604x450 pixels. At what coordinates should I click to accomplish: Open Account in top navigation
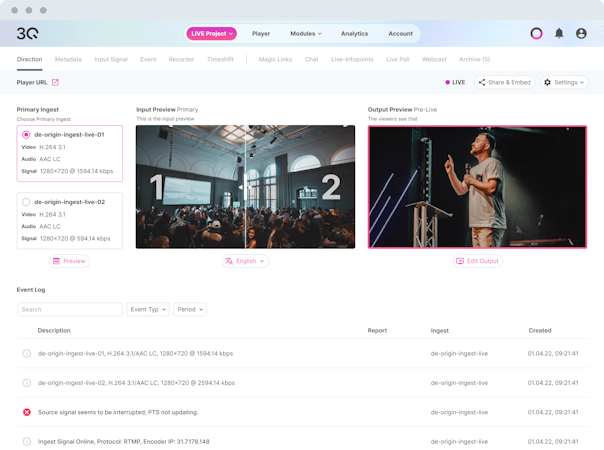pos(400,34)
